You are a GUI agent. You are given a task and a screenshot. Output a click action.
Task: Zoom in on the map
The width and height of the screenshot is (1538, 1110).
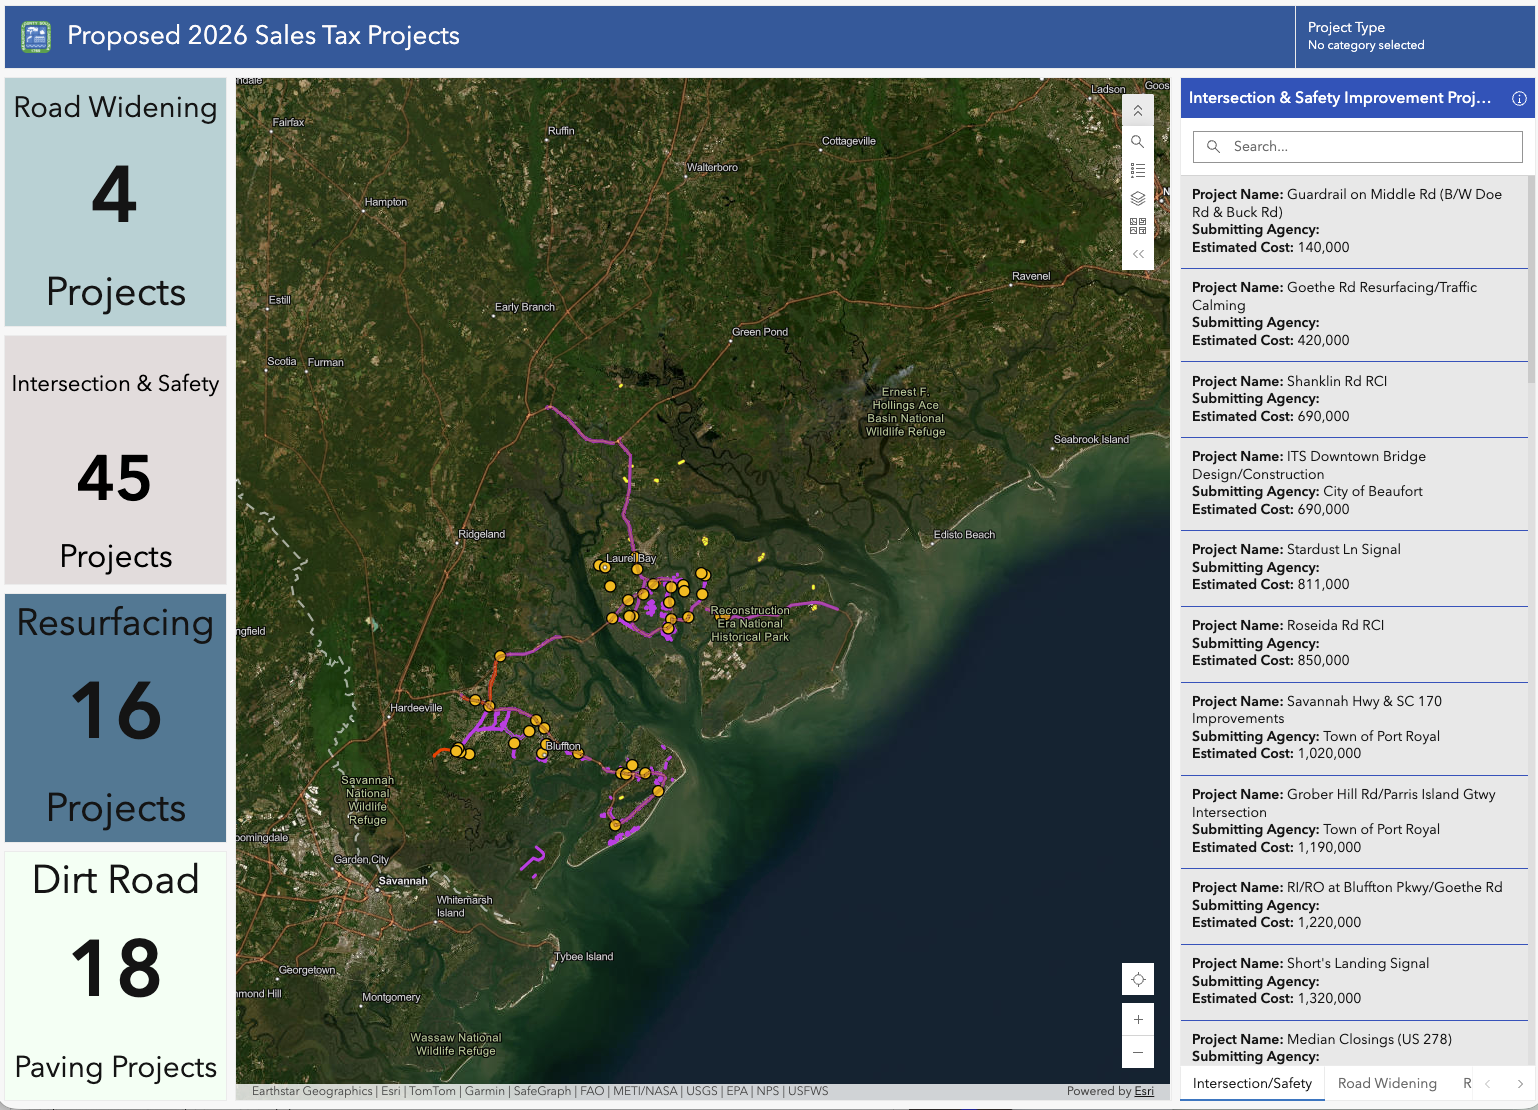[1138, 1019]
